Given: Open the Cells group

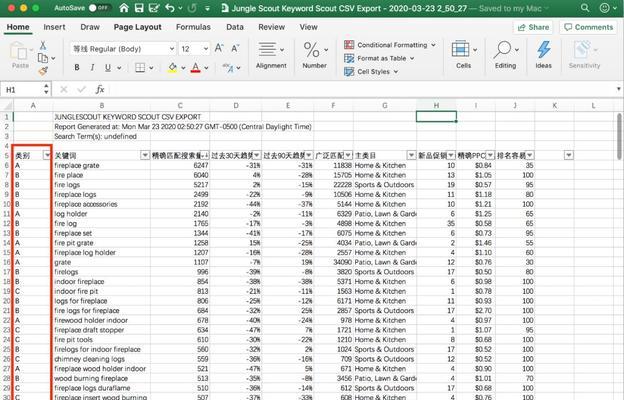Looking at the screenshot, I should click(x=464, y=55).
